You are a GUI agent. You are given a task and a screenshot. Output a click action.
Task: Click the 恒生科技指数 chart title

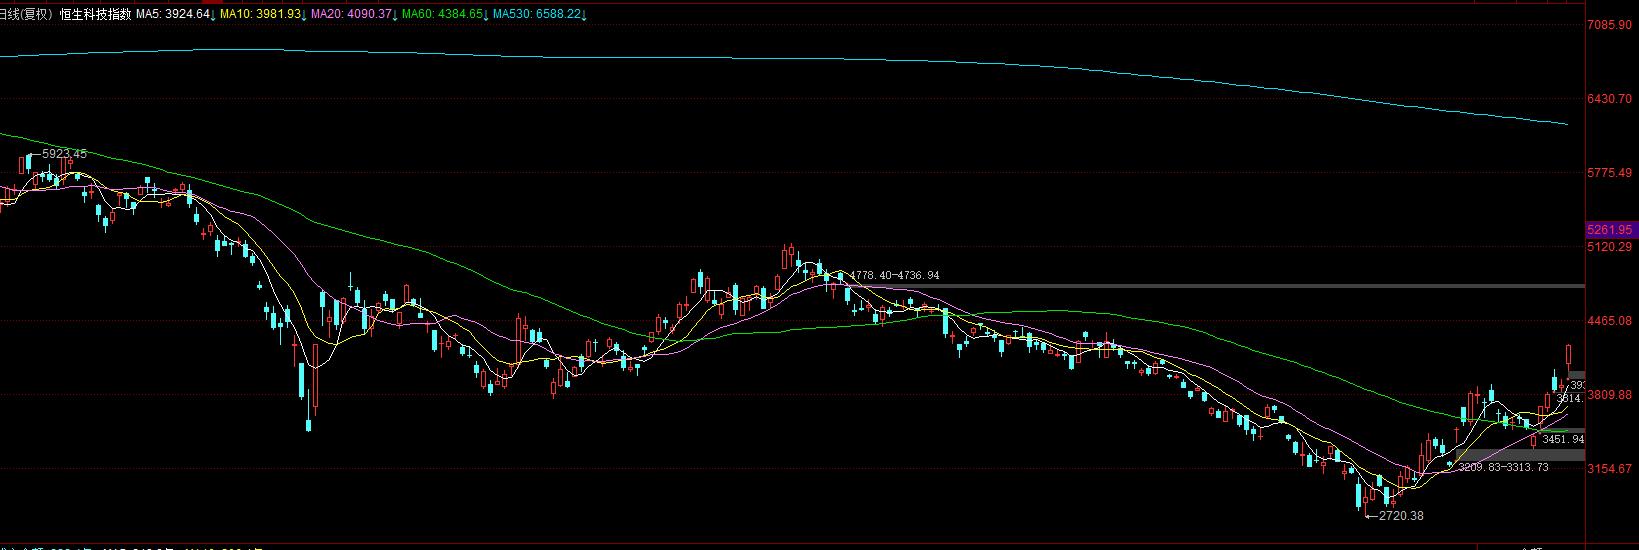(96, 14)
